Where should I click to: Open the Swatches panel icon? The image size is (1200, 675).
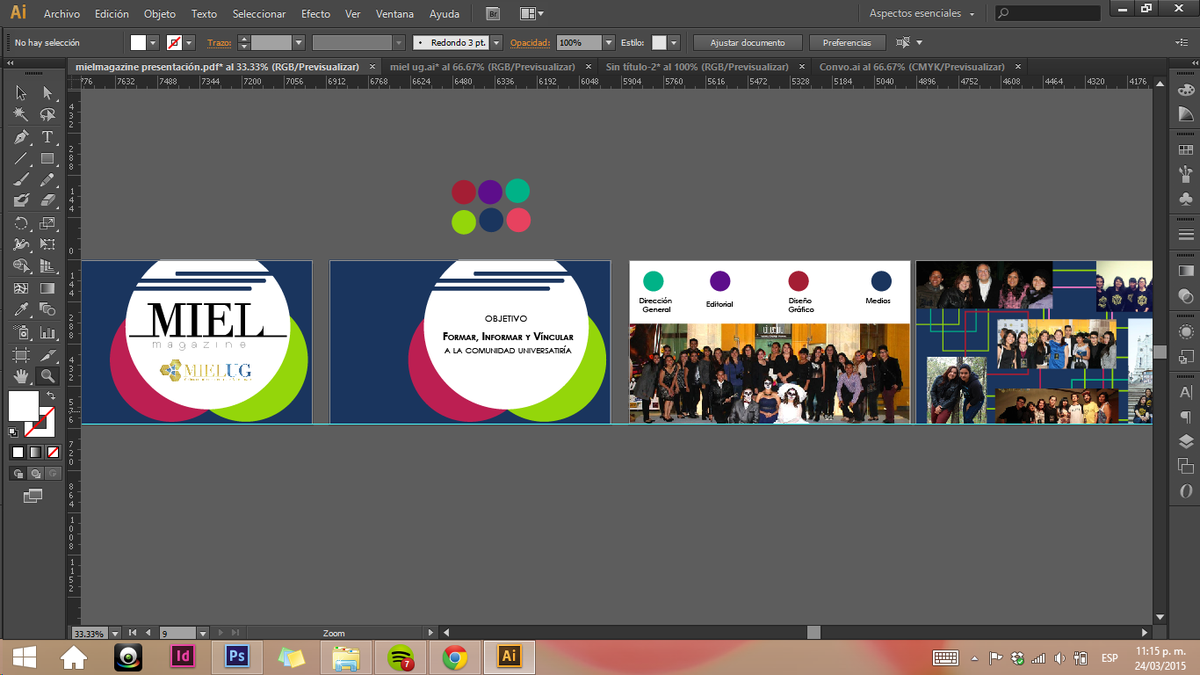(x=1186, y=150)
